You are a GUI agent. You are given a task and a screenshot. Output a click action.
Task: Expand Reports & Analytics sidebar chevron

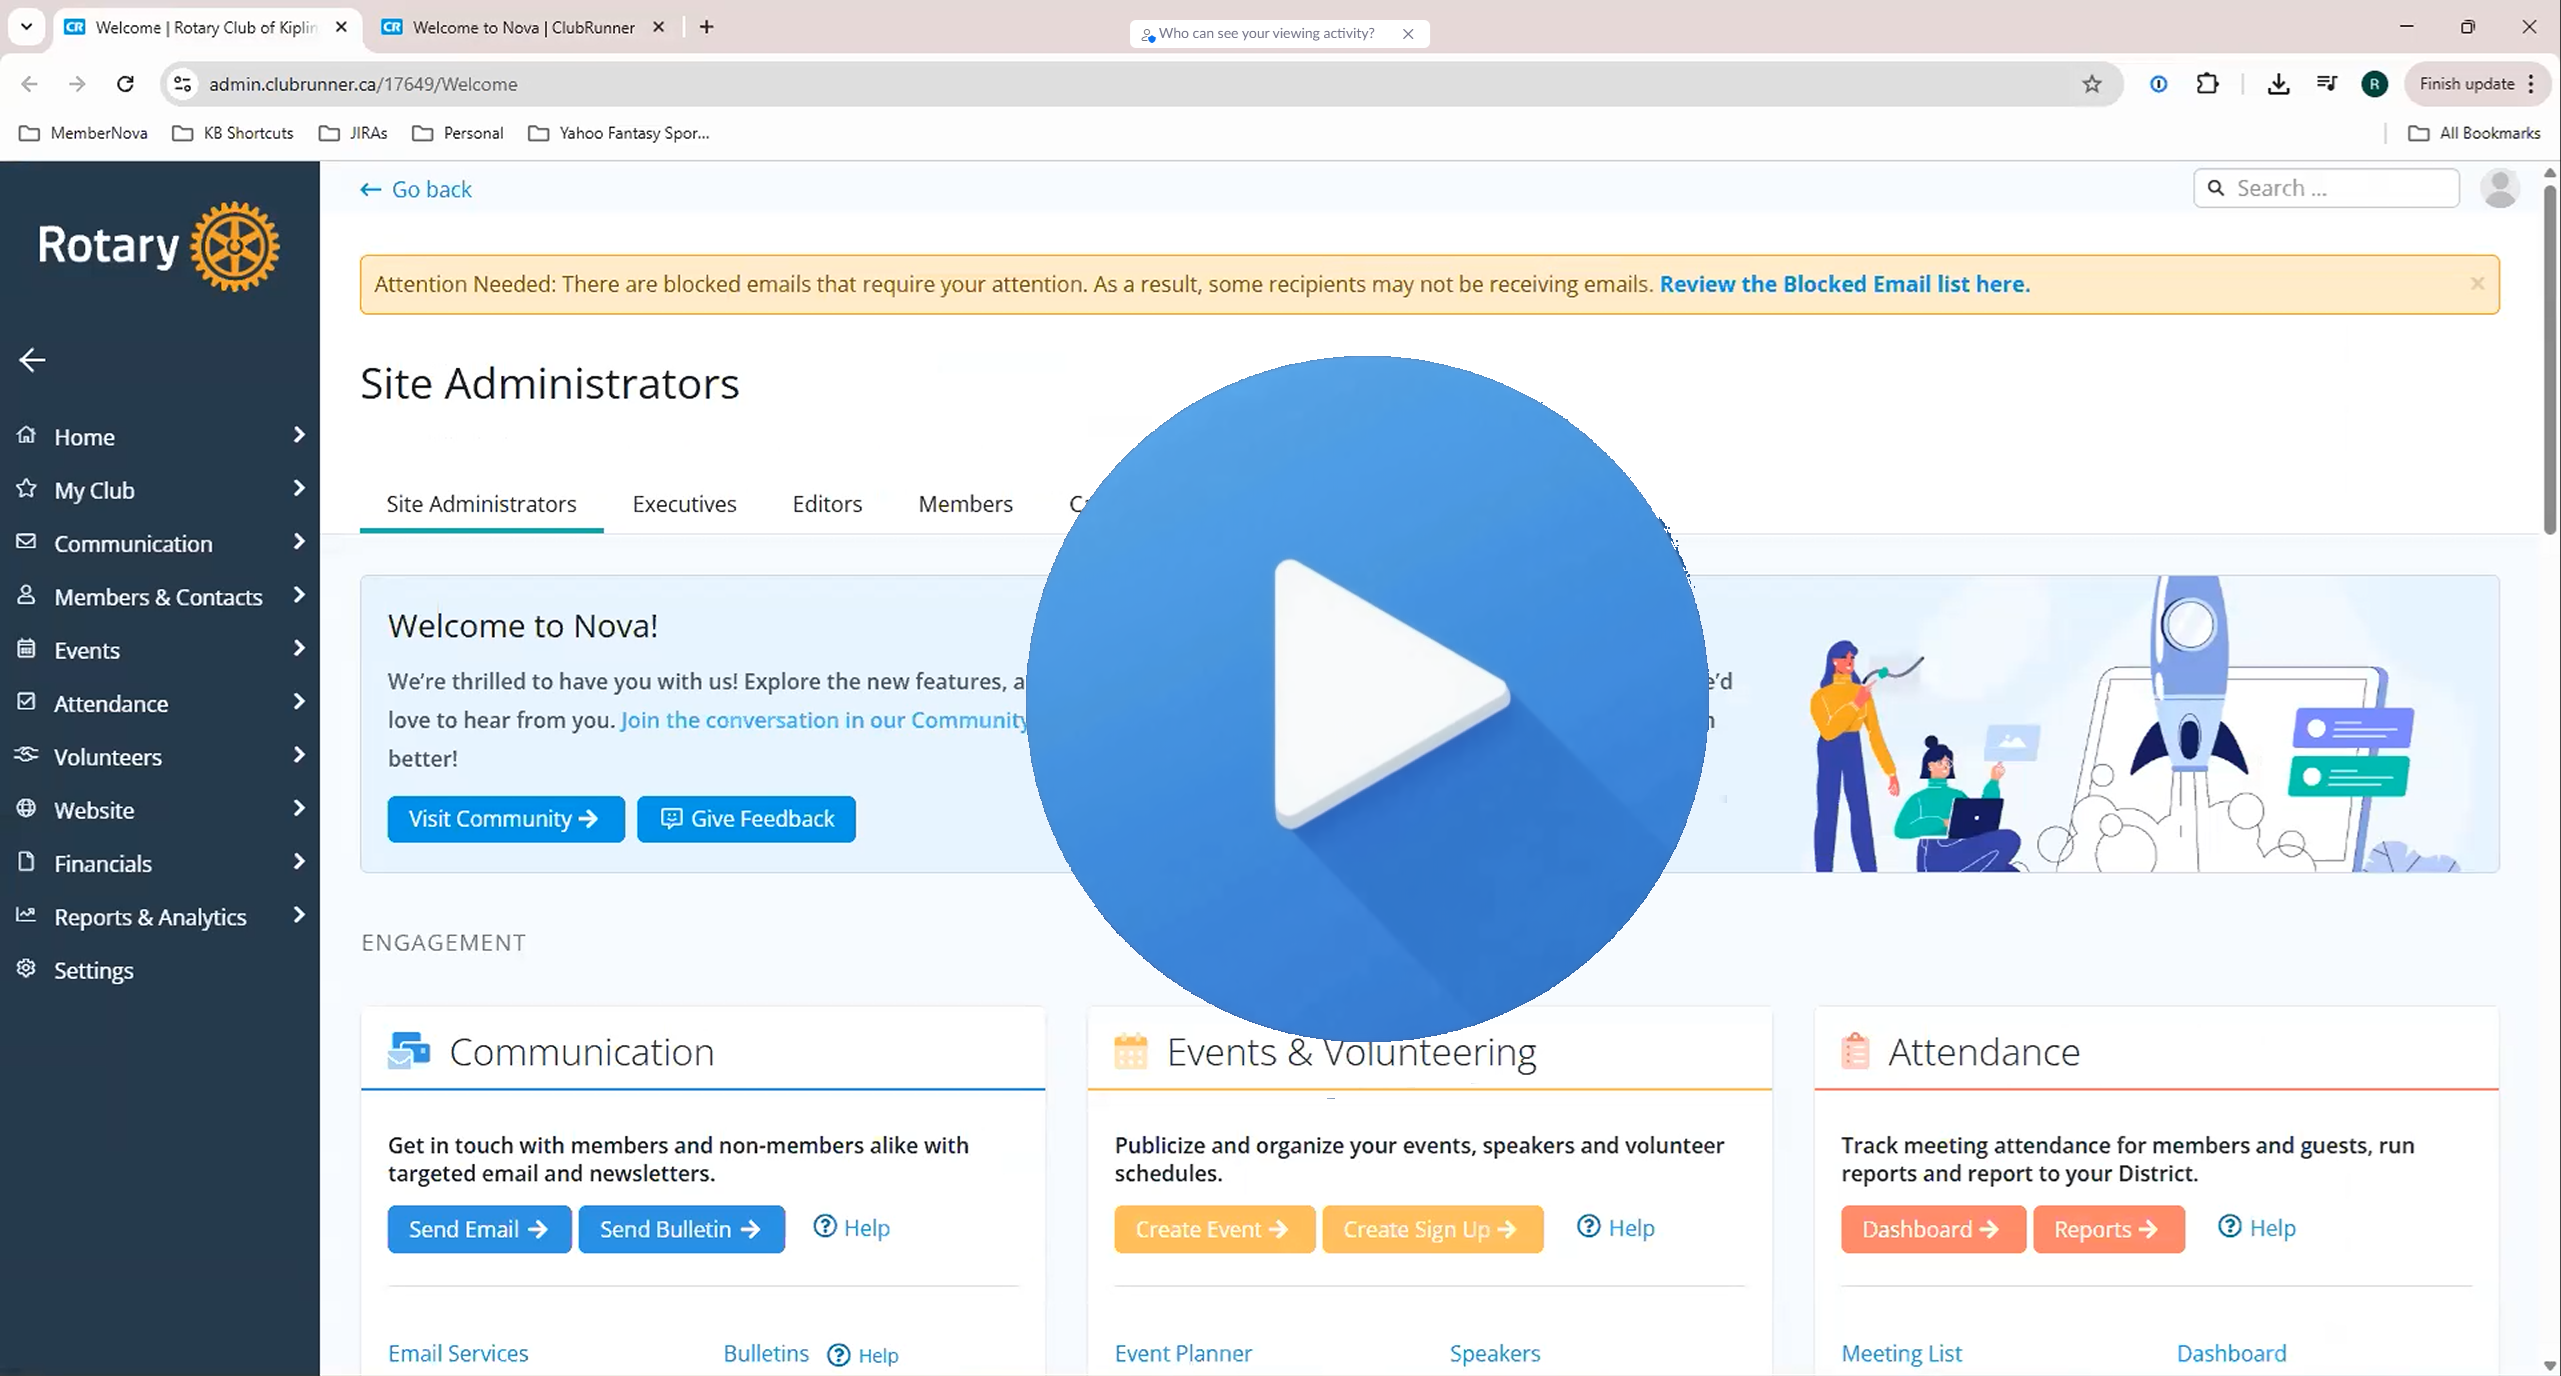(297, 915)
